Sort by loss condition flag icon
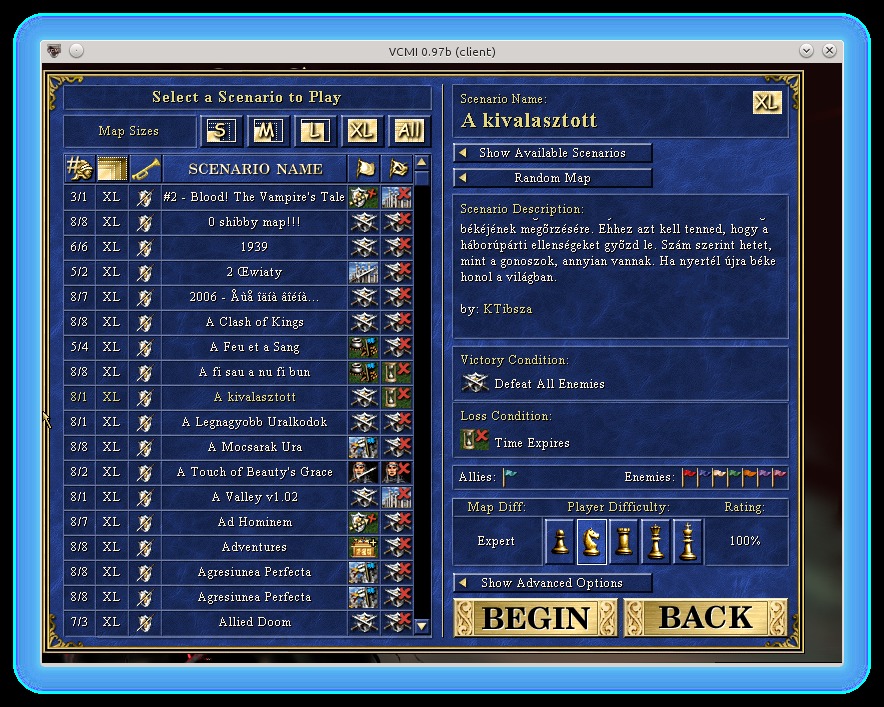This screenshot has height=707, width=884. 396,169
